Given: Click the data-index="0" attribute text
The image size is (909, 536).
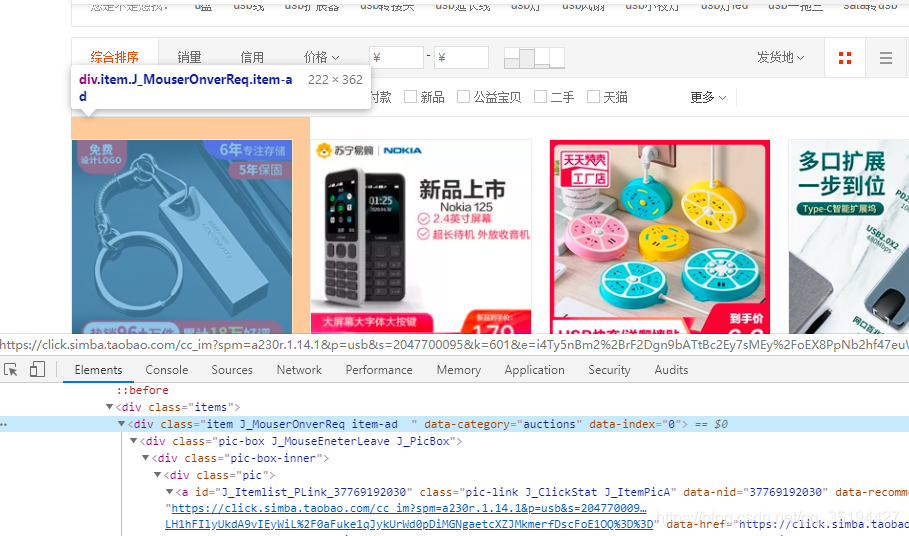Looking at the screenshot, I should [635, 424].
